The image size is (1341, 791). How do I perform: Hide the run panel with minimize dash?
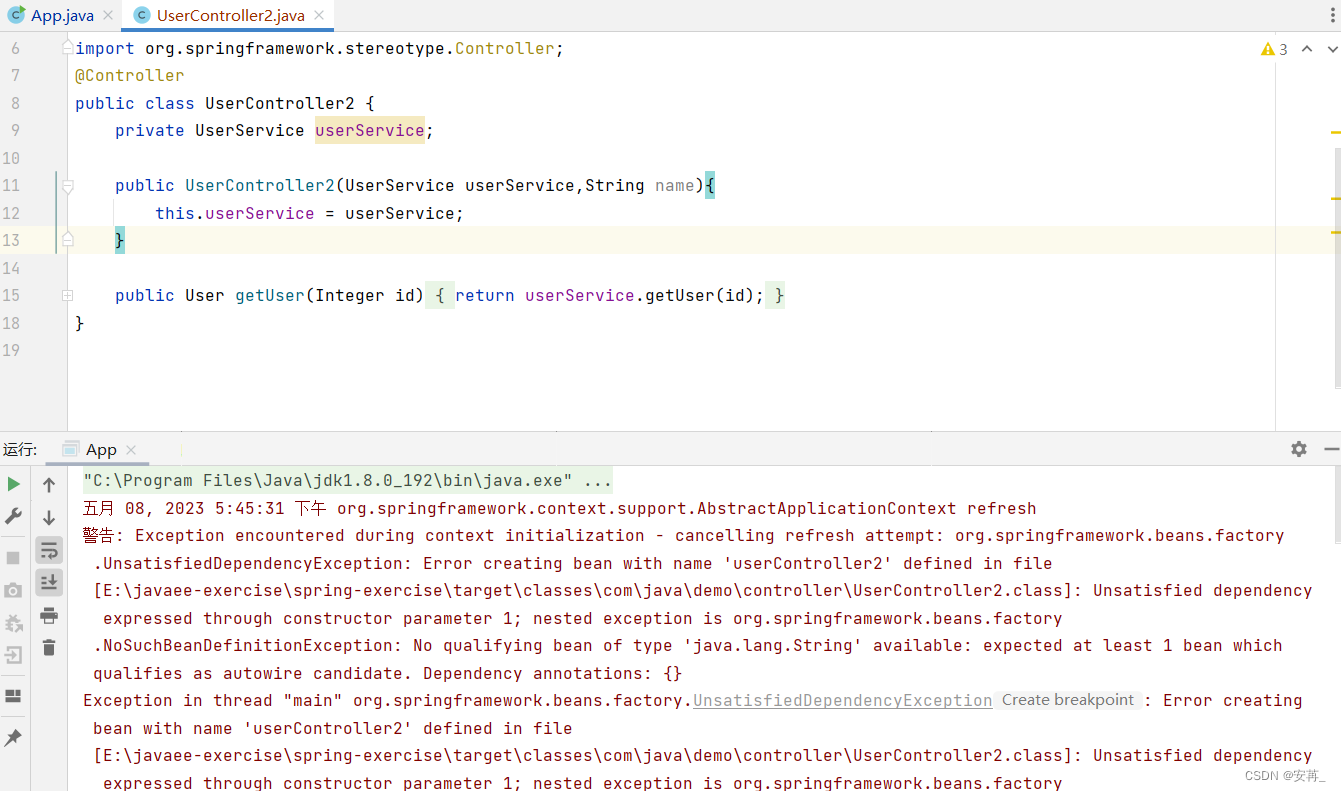tap(1331, 449)
